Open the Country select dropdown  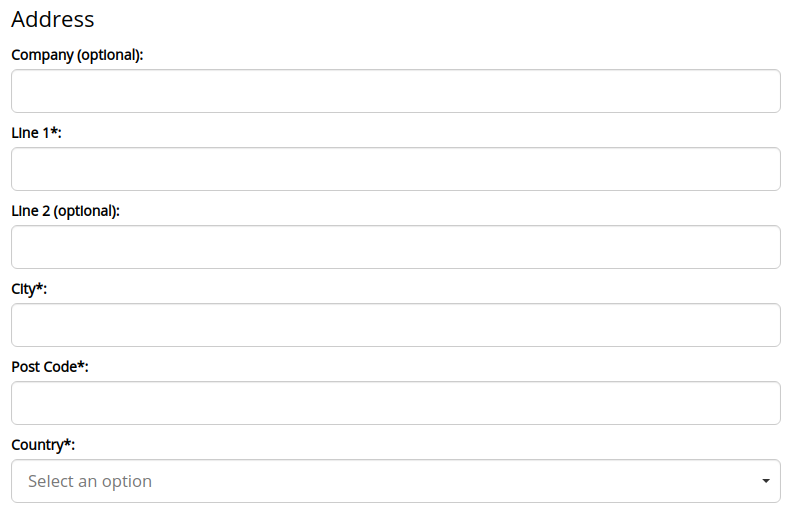[395, 481]
